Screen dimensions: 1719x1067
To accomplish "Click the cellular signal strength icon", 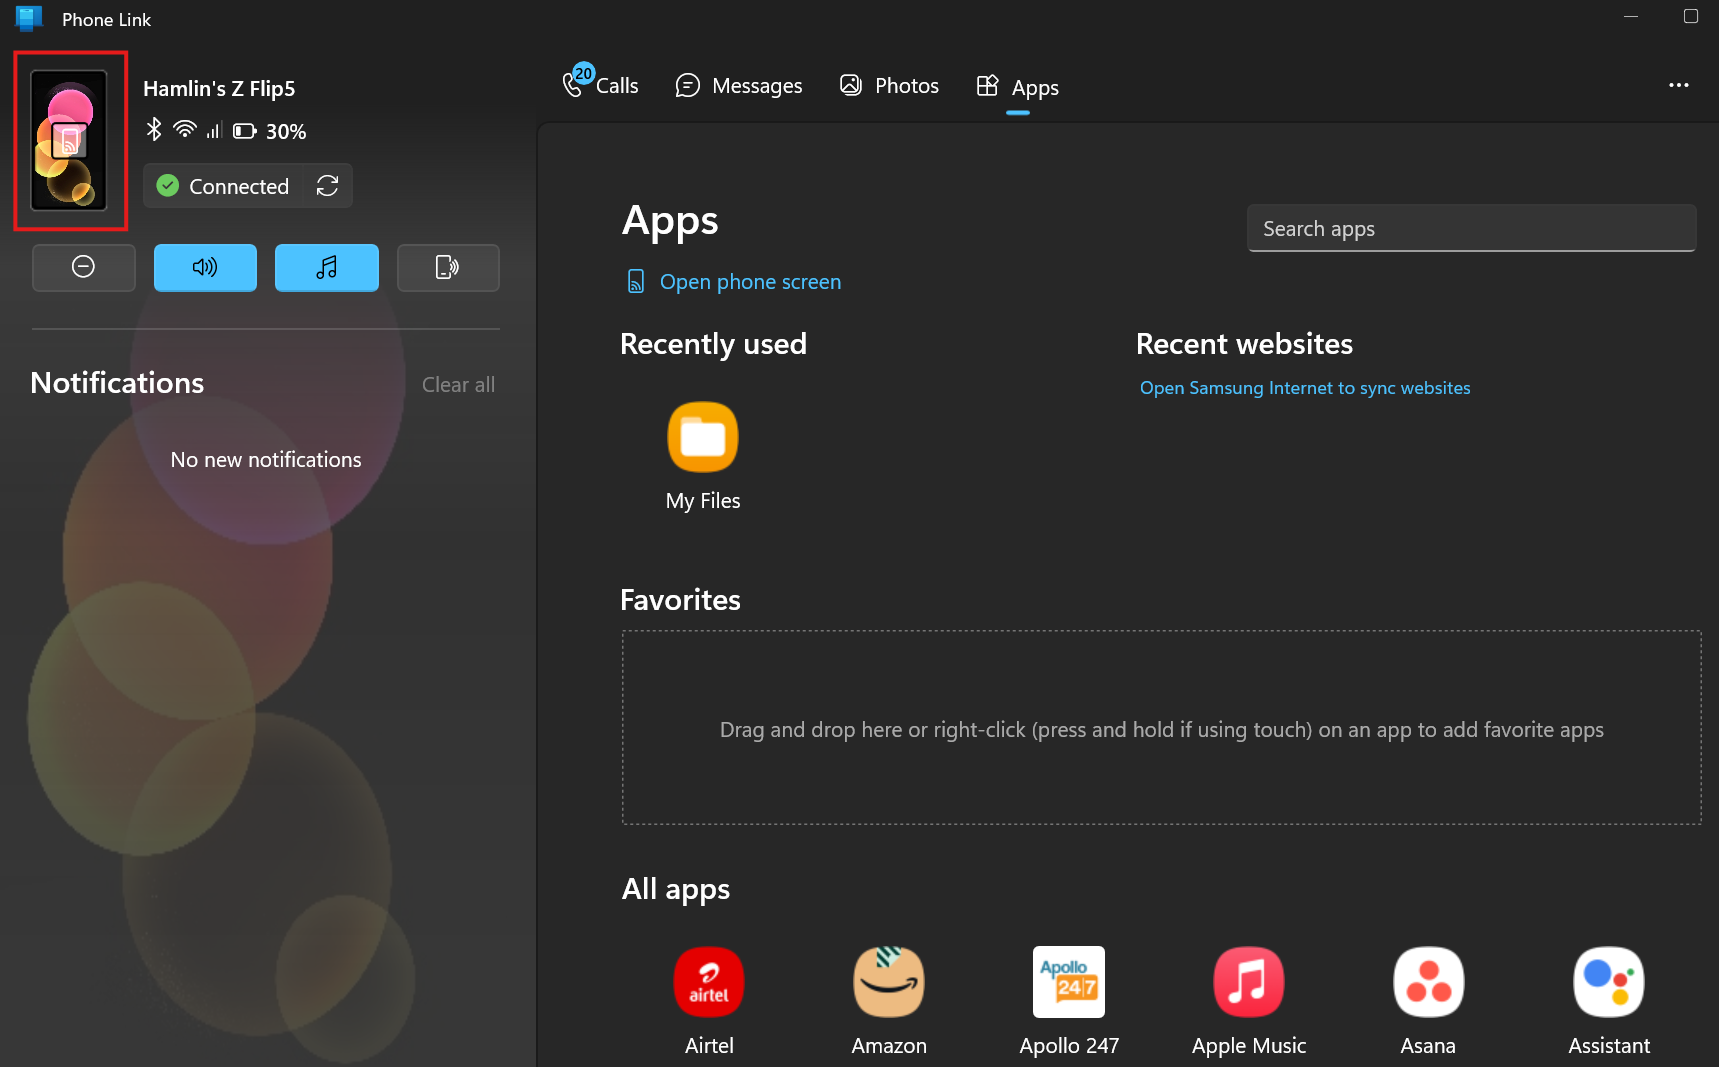I will [214, 130].
